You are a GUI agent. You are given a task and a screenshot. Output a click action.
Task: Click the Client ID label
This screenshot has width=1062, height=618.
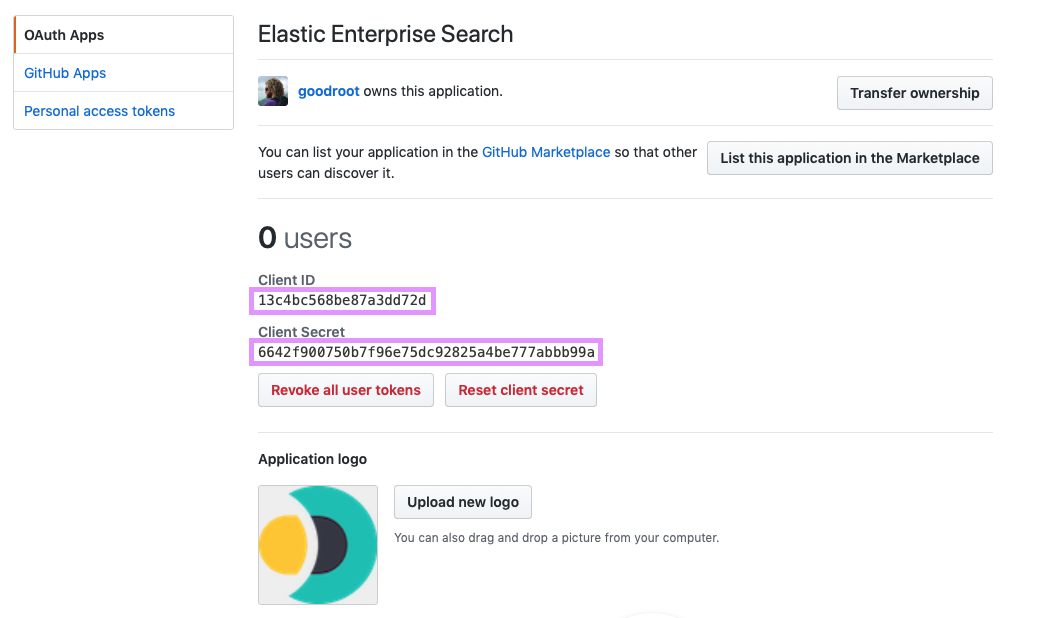286,280
